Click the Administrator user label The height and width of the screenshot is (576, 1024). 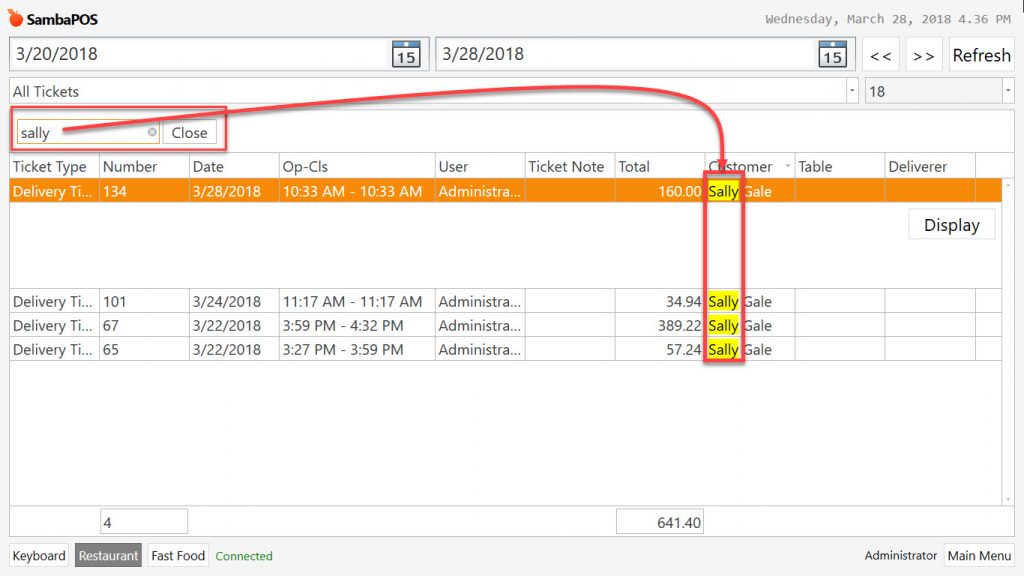tap(901, 555)
